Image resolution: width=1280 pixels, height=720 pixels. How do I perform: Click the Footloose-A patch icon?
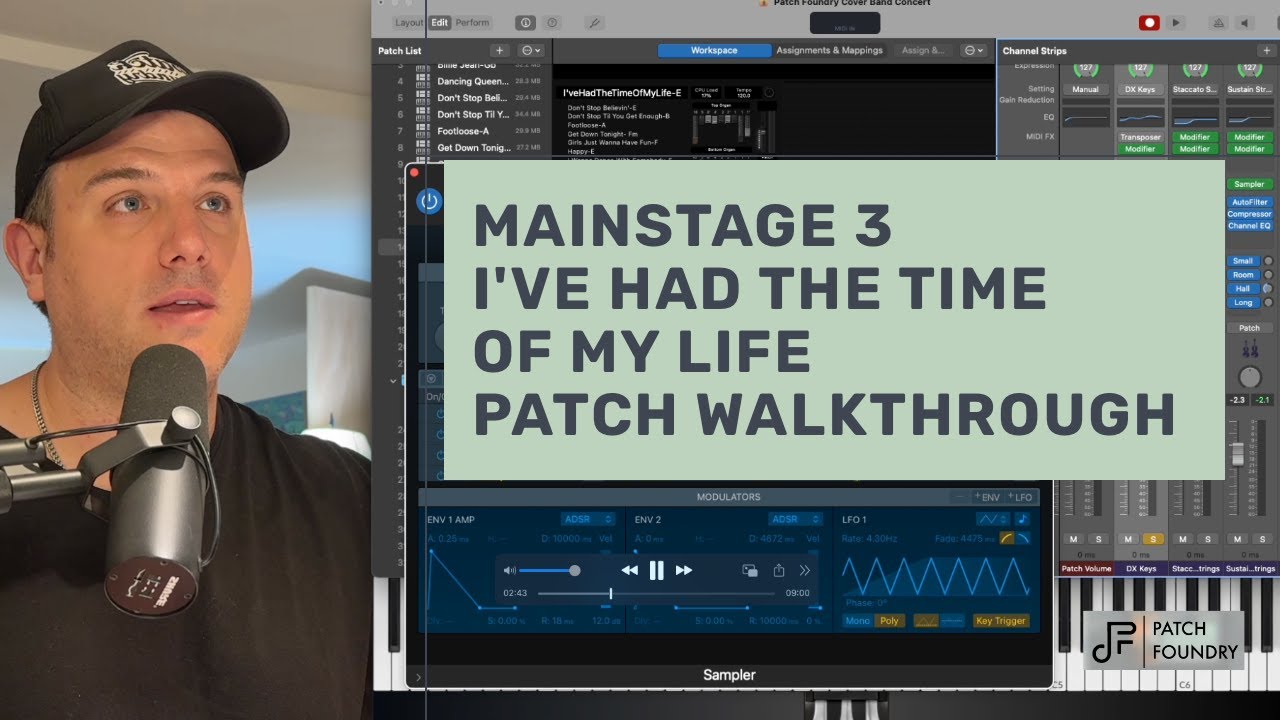point(424,131)
